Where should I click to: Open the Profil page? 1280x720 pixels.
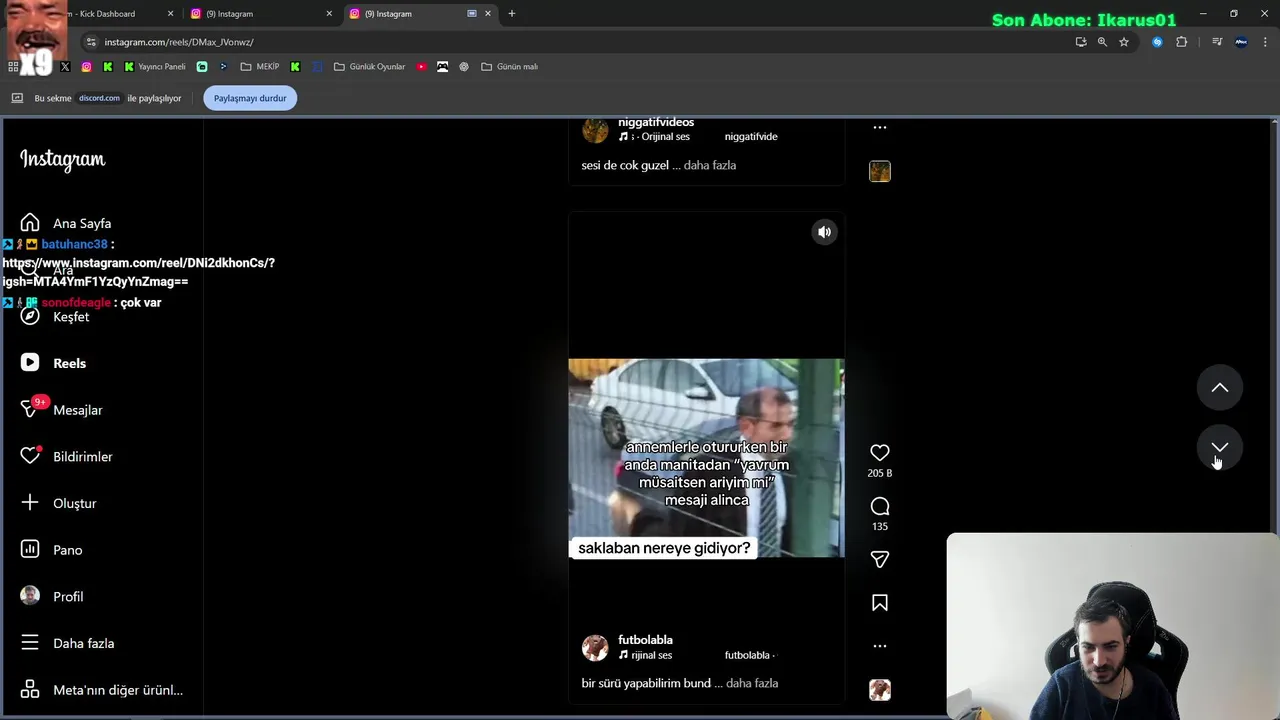[x=52, y=596]
